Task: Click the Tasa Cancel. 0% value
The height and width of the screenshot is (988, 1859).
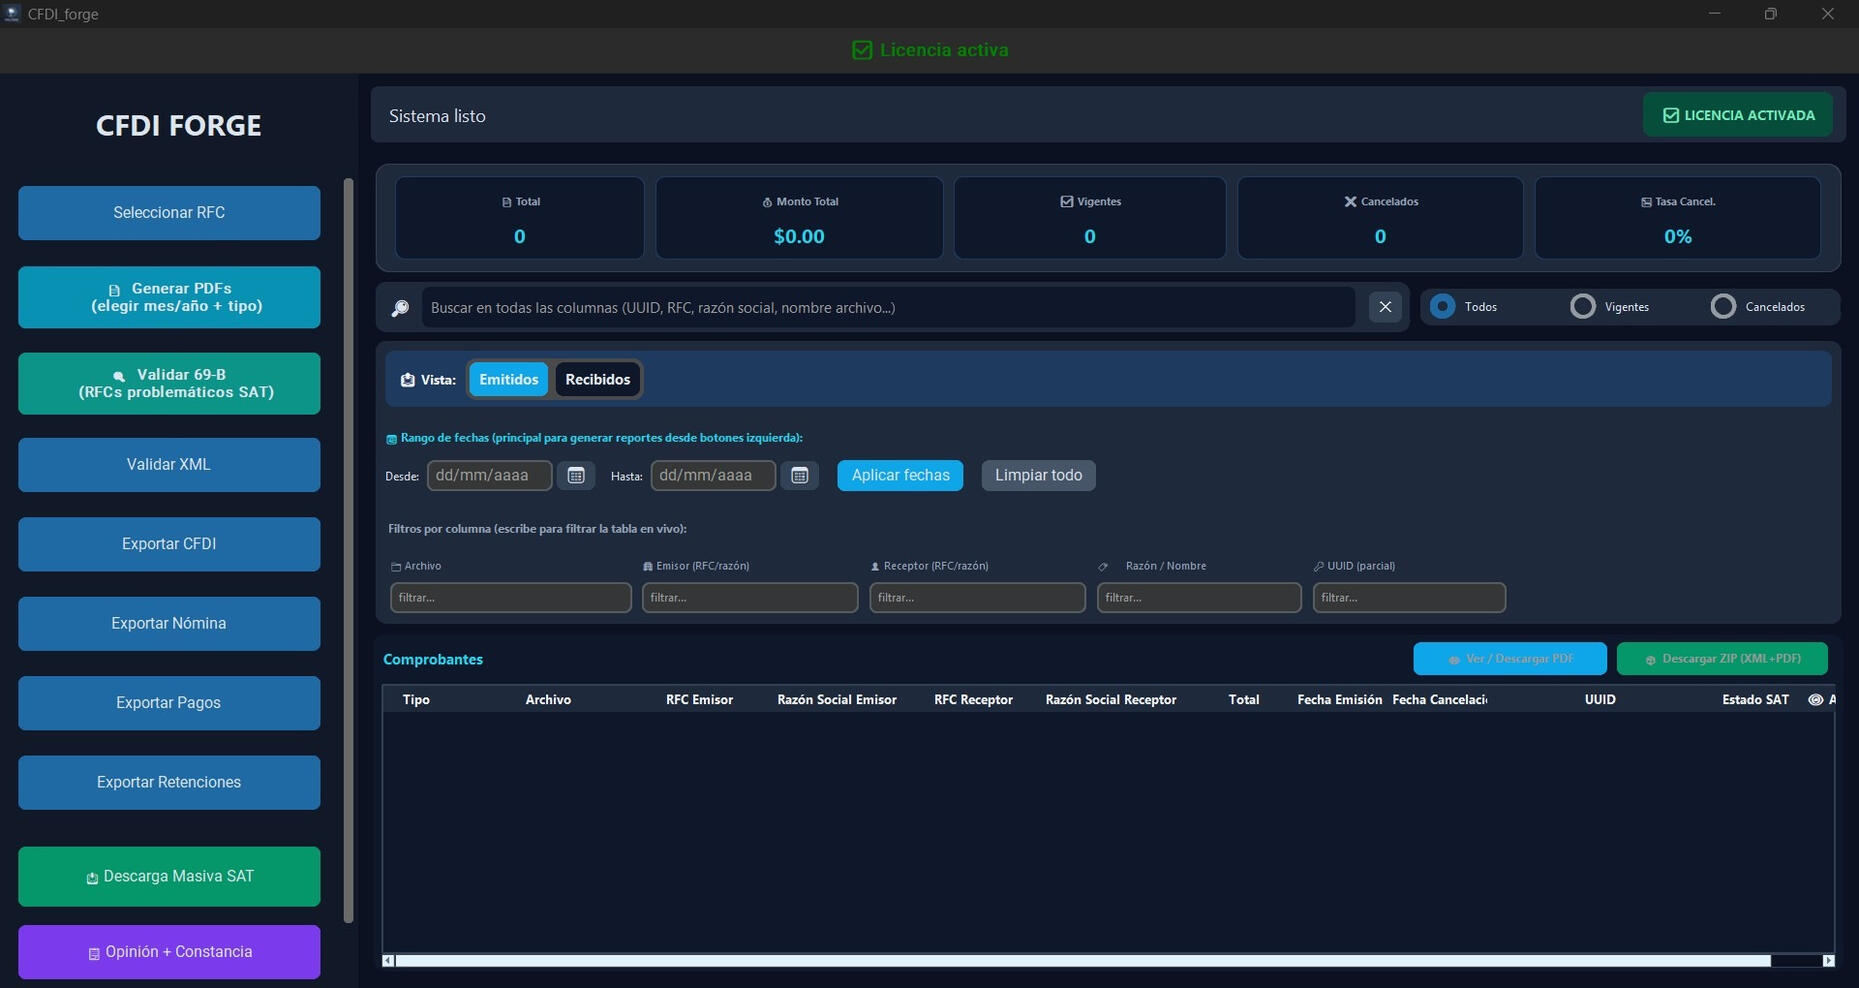Action: point(1678,237)
